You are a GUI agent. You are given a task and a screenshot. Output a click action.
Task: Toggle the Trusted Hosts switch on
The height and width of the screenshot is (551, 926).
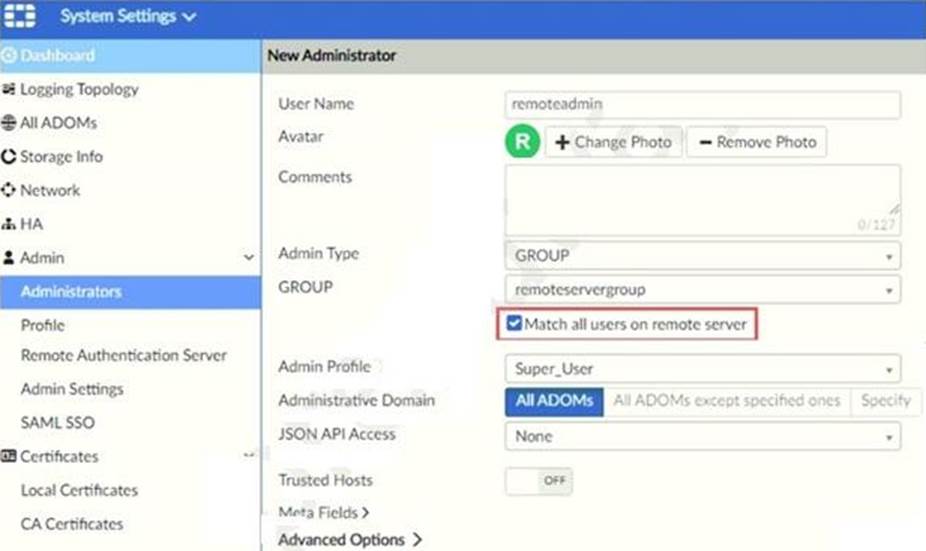[539, 481]
